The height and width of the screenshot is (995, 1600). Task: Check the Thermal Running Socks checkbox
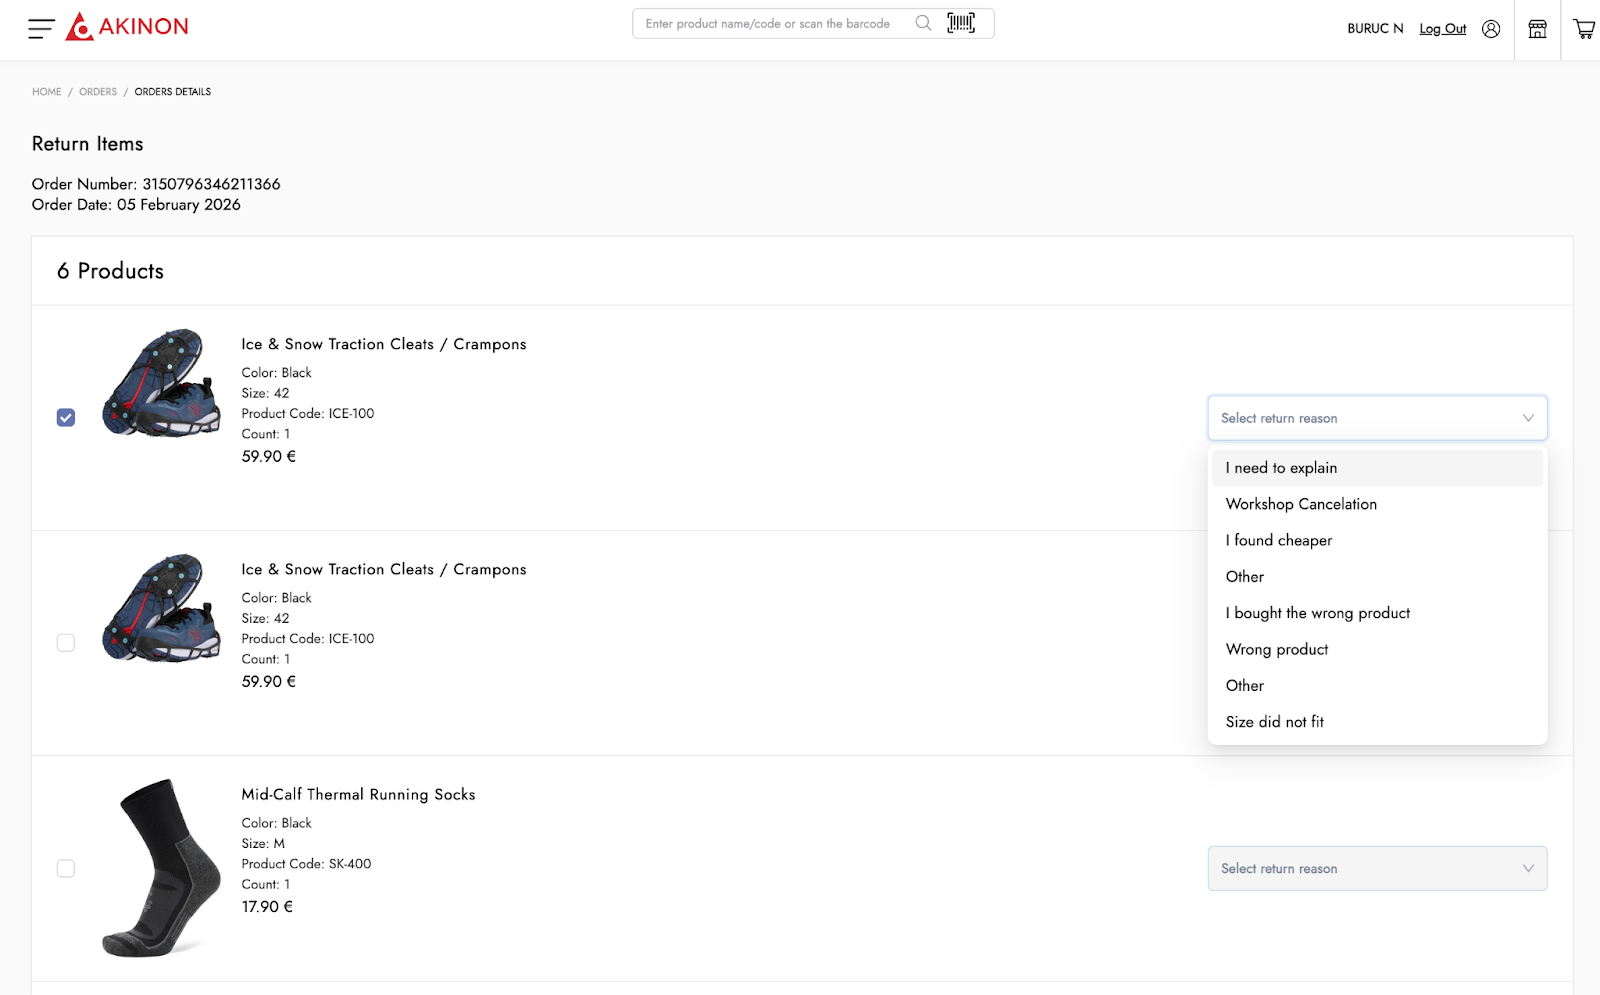point(66,868)
